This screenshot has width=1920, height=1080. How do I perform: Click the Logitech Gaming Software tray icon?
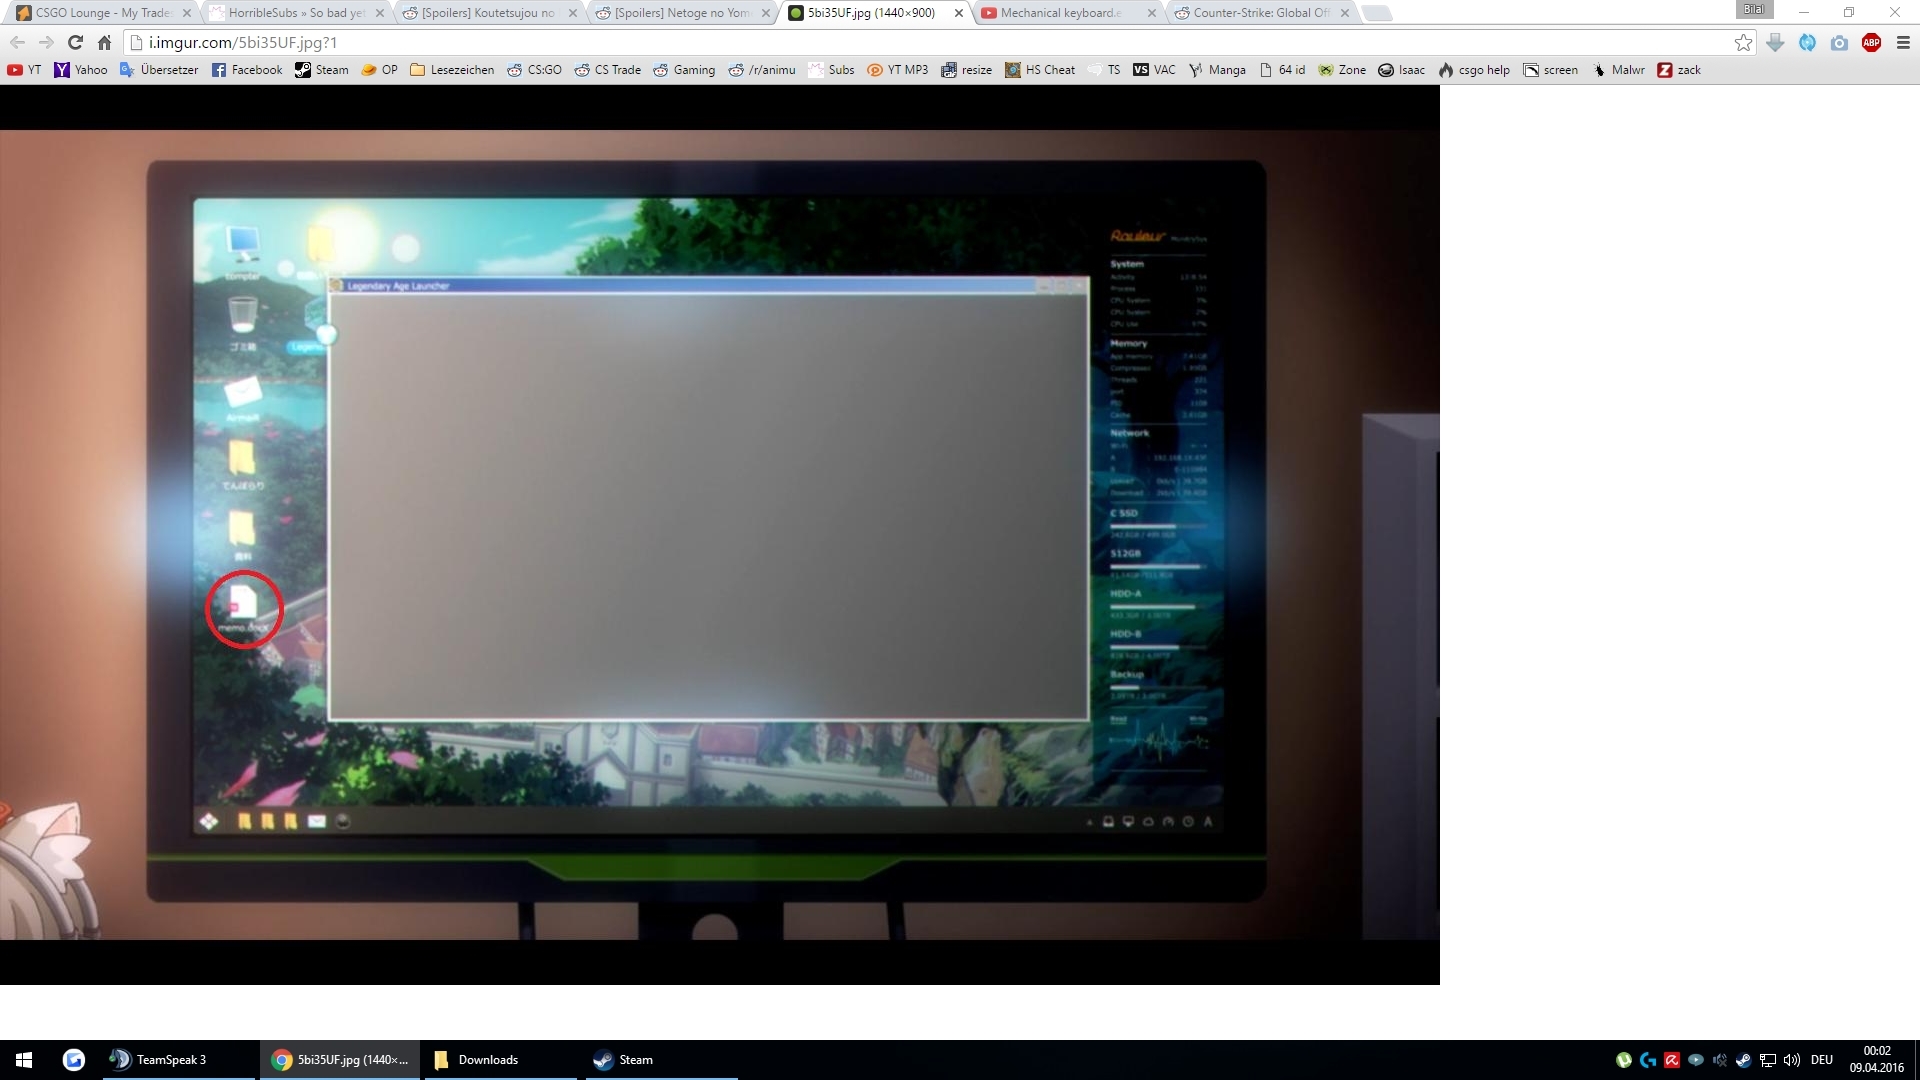coord(1648,1060)
